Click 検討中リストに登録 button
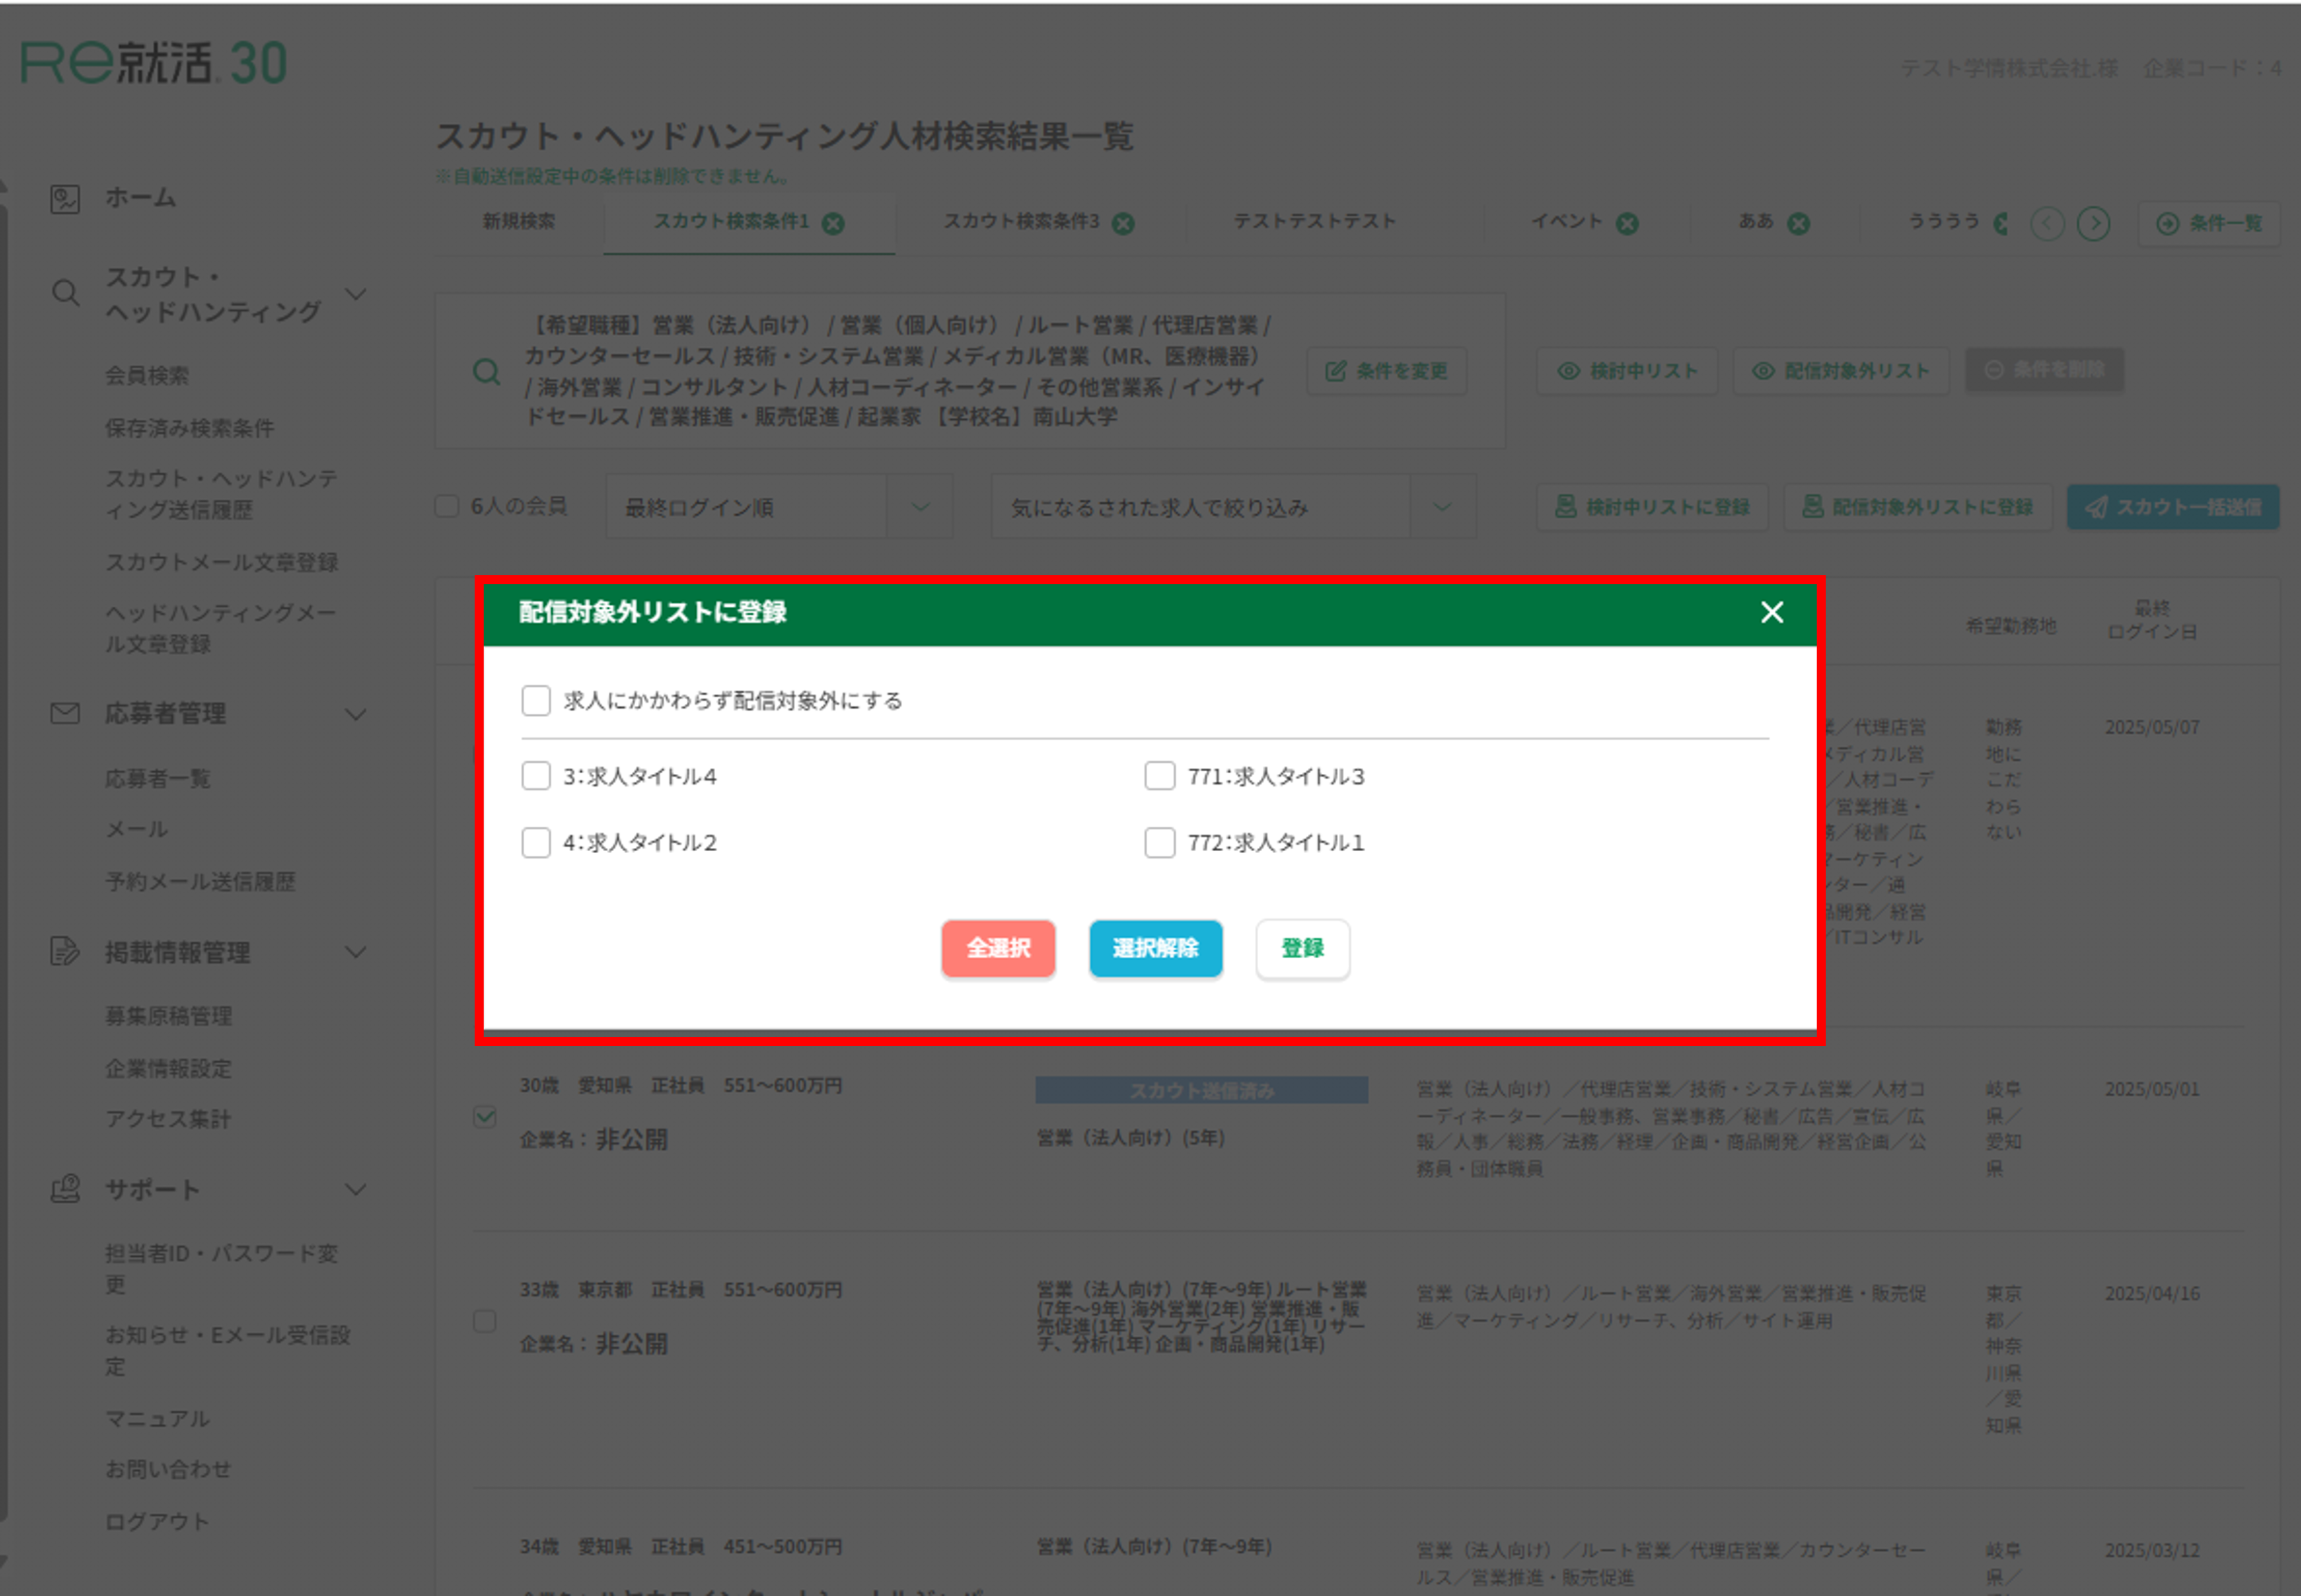This screenshot has height=1596, width=2301. click(x=1652, y=507)
